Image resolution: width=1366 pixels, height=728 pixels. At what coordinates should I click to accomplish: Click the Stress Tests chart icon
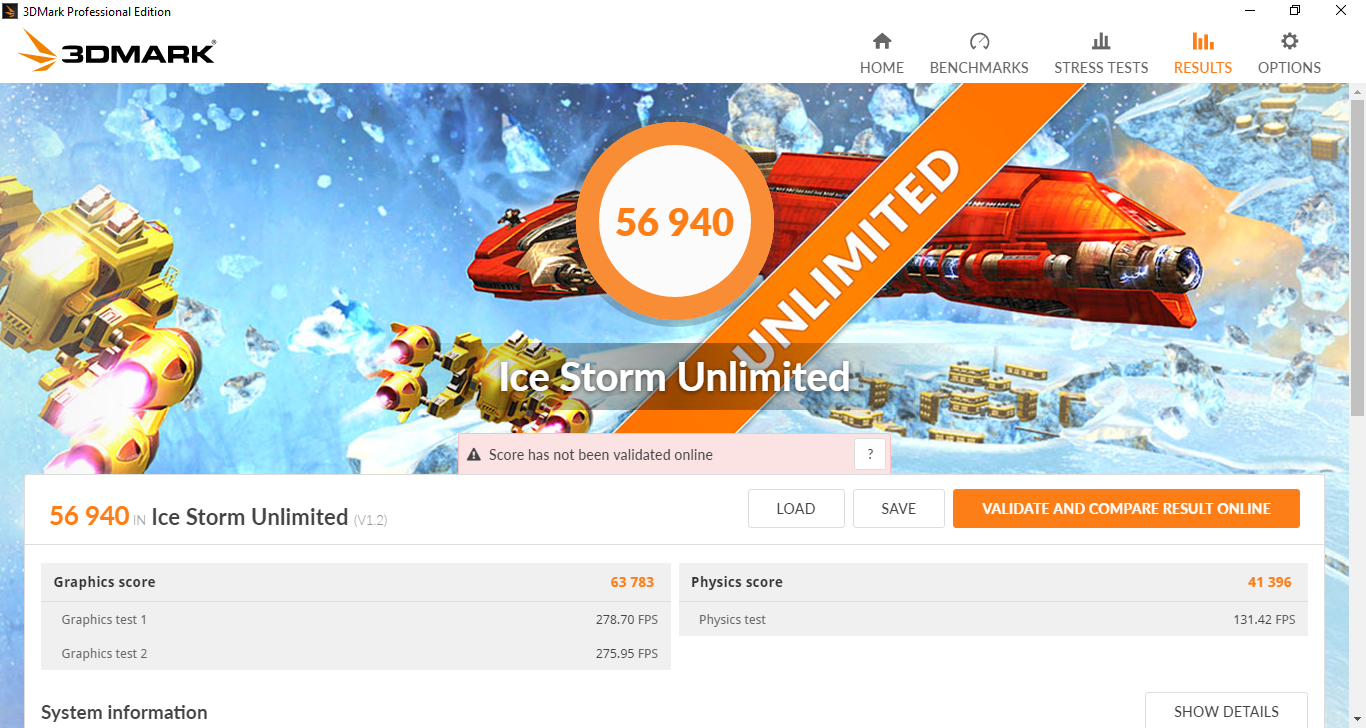tap(1101, 41)
